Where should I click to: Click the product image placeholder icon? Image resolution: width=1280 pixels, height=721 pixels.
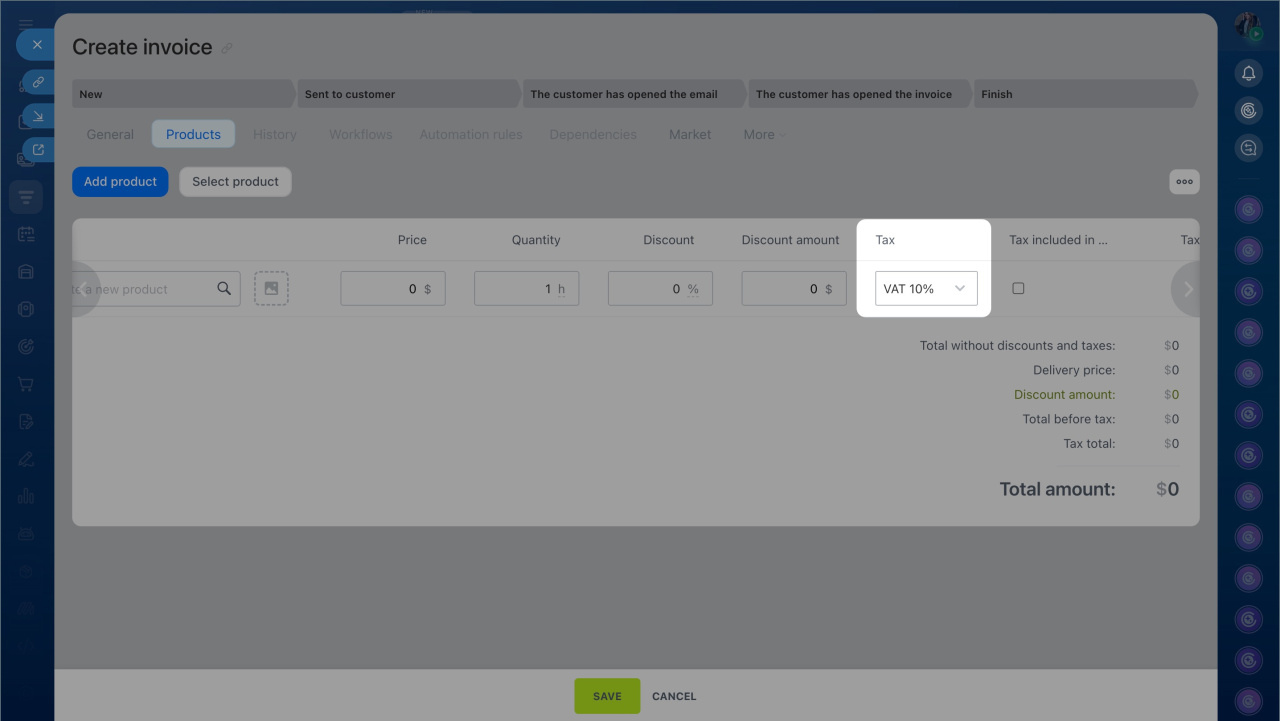[x=271, y=289]
